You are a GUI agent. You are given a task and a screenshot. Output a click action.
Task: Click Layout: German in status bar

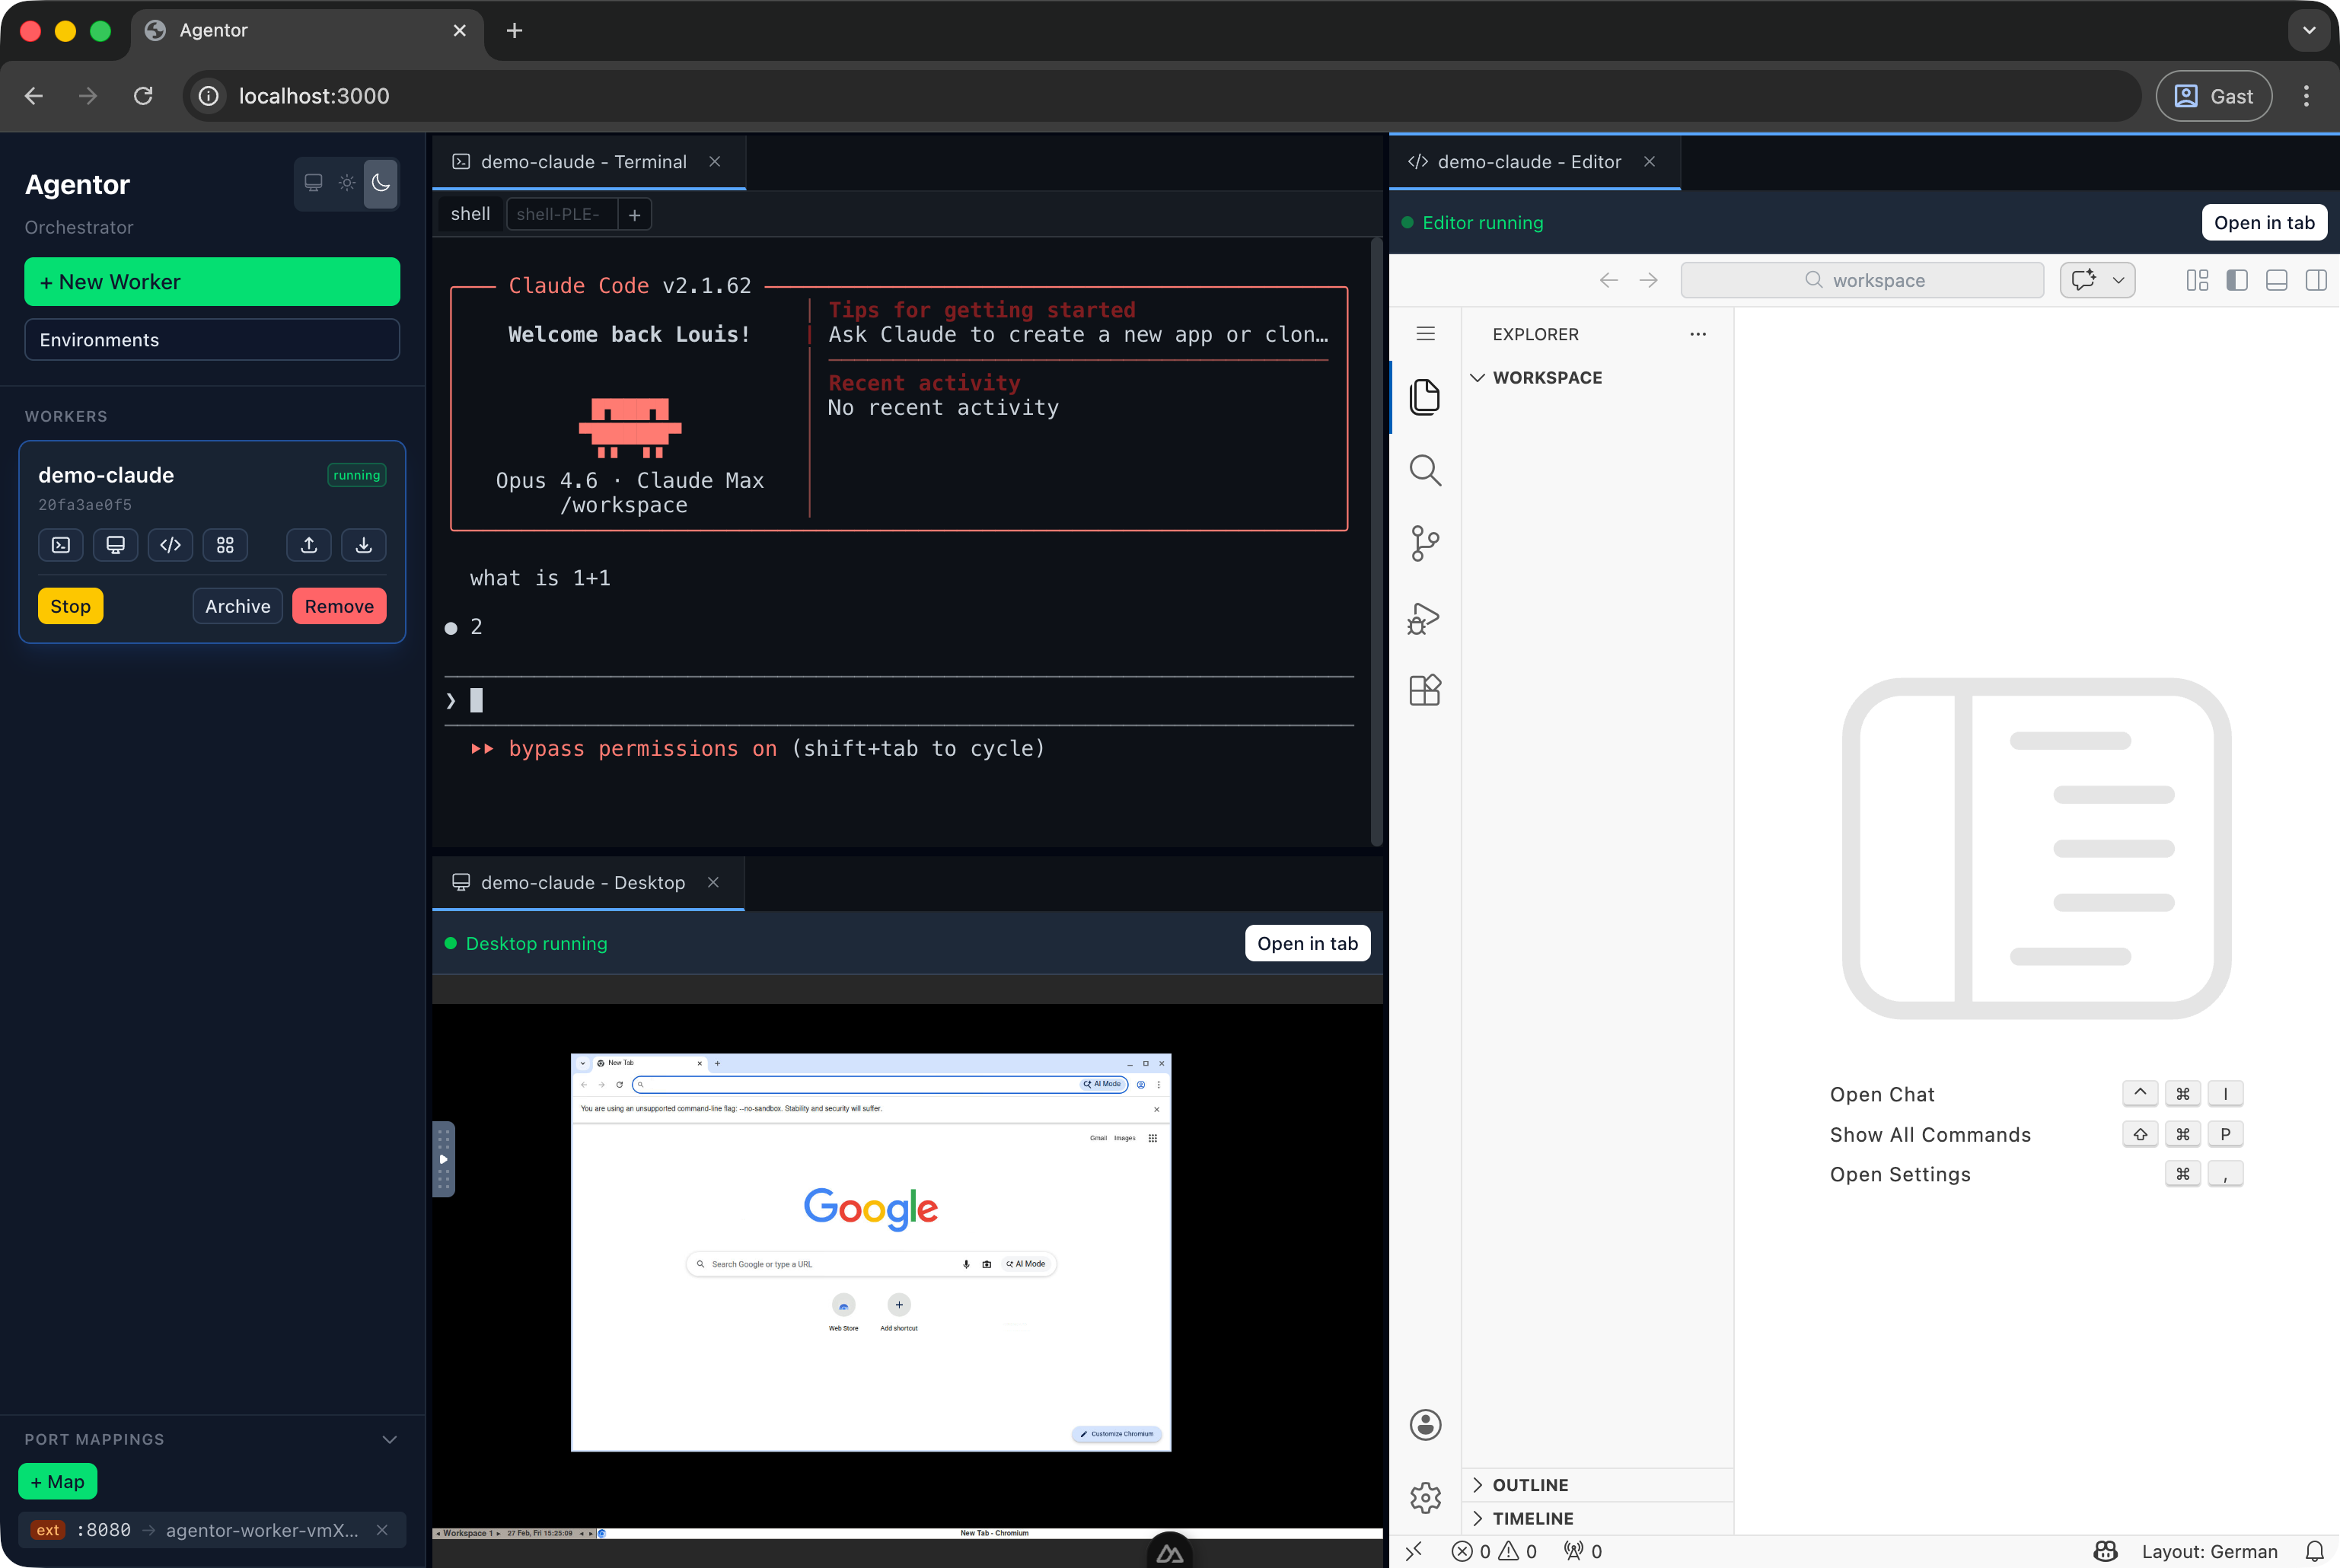pyautogui.click(x=2209, y=1551)
